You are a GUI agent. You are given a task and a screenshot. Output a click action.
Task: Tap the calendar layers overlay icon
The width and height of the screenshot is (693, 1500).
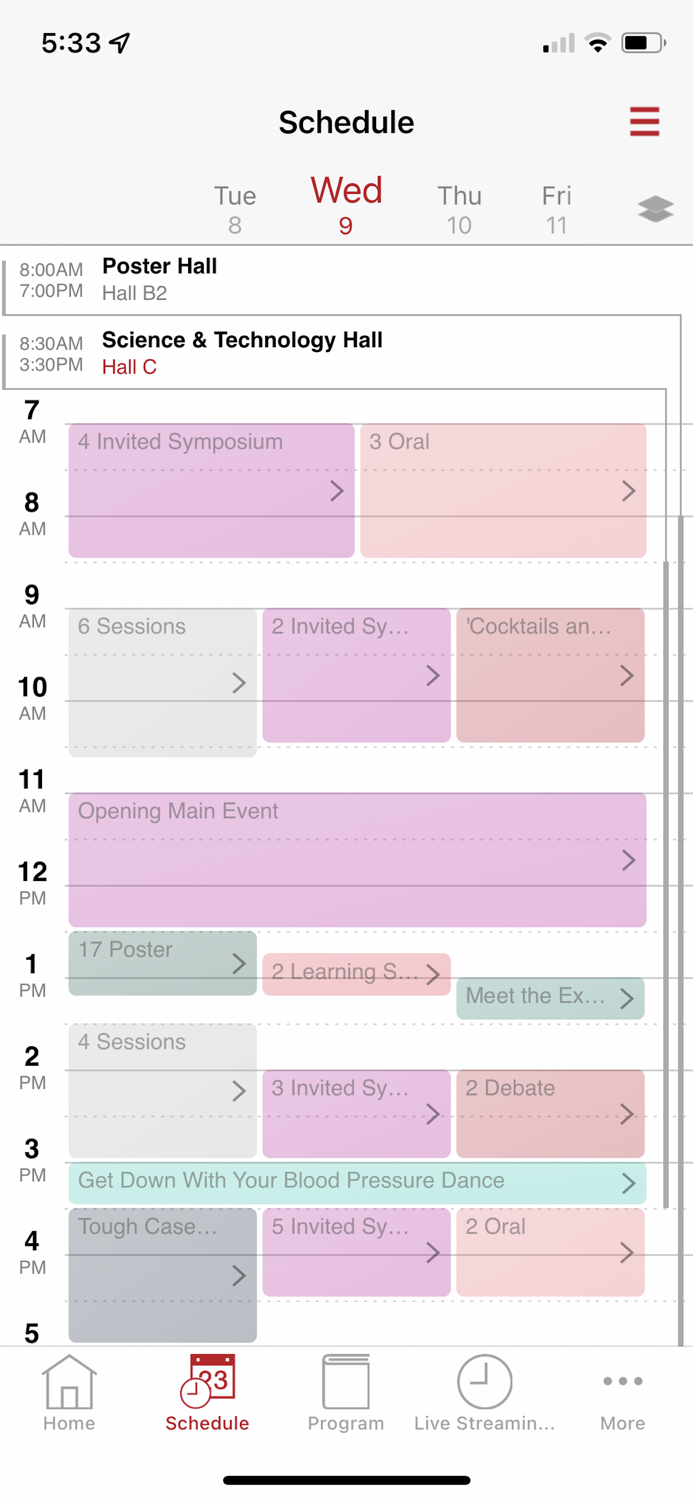click(655, 208)
